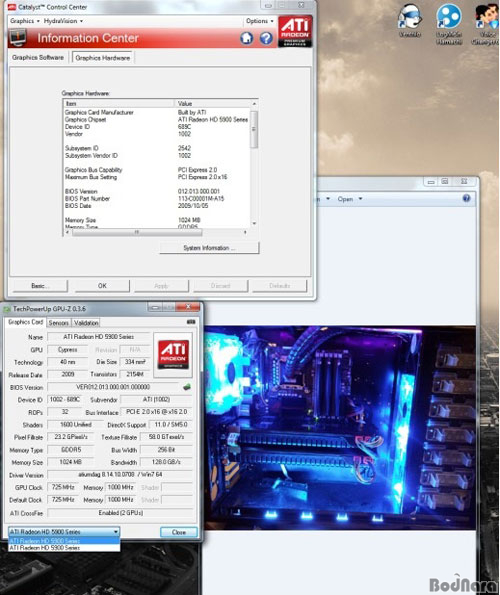
Task: Open the Ventrilo desktop shortcut
Action: 410,21
